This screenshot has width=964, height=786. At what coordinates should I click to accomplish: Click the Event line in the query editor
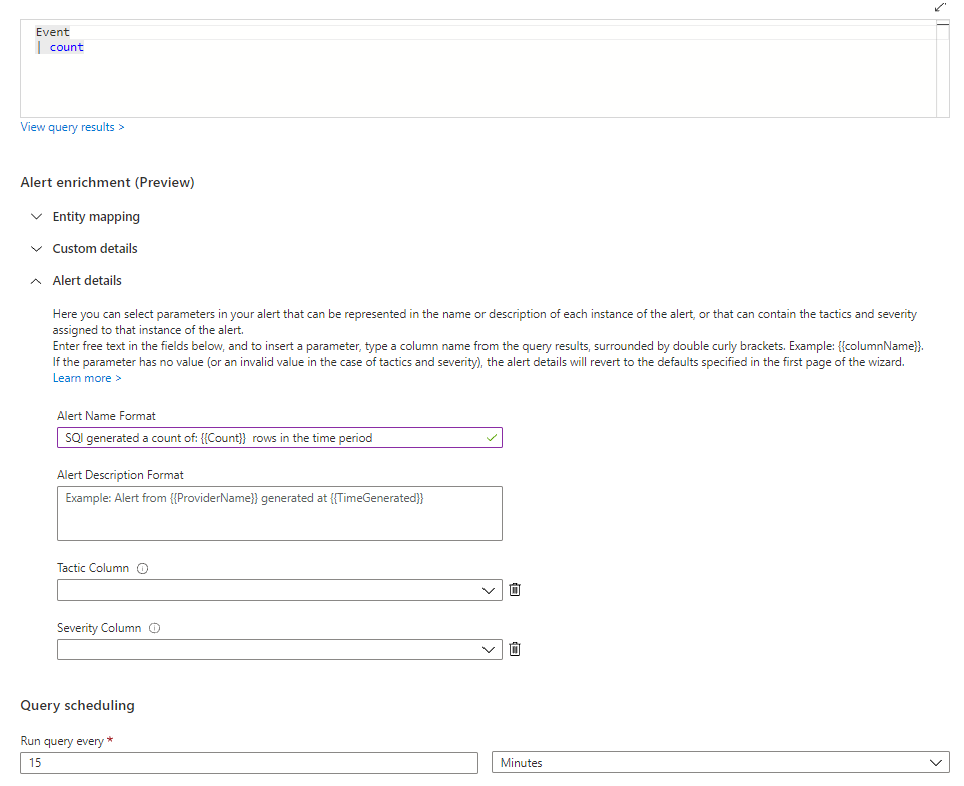53,32
